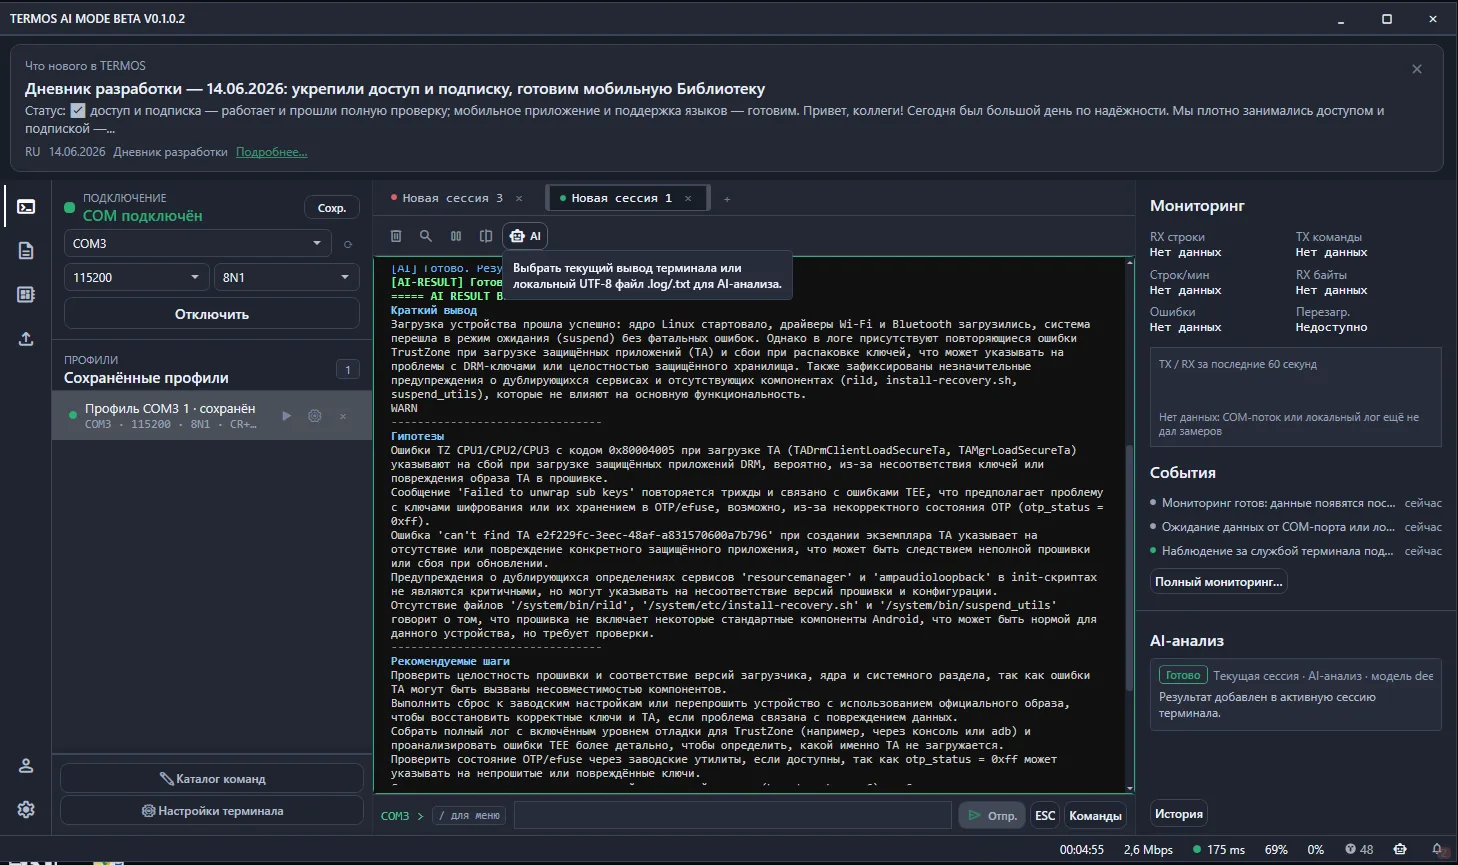This screenshot has height=865, width=1458.
Task: Open the AI analysis toolbar button
Action: pos(525,236)
